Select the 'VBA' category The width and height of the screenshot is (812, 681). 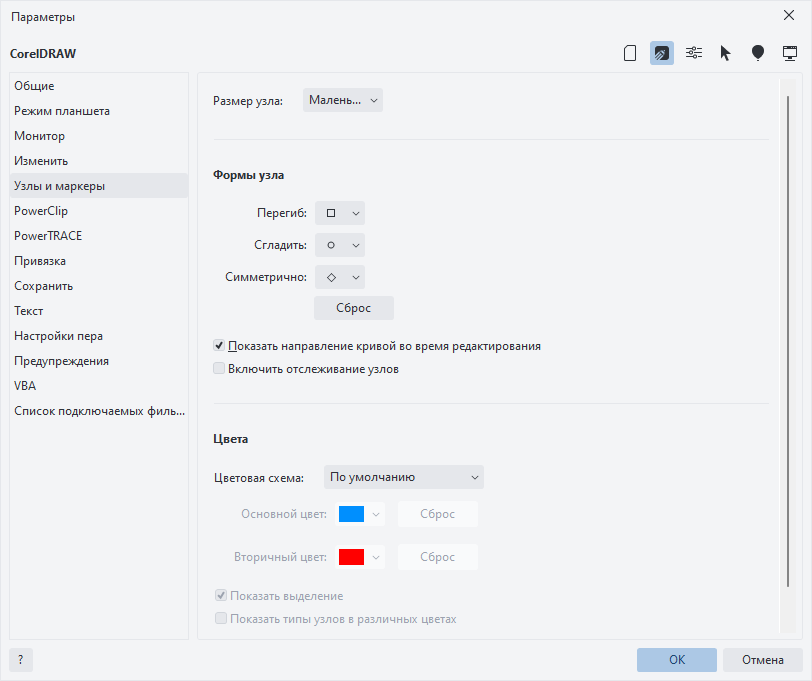pos(99,386)
